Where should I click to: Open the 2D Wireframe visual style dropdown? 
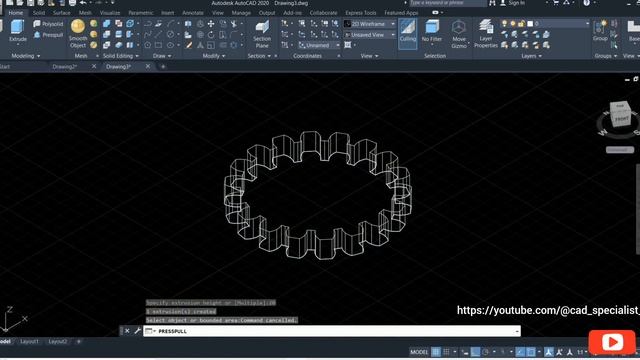[369, 24]
